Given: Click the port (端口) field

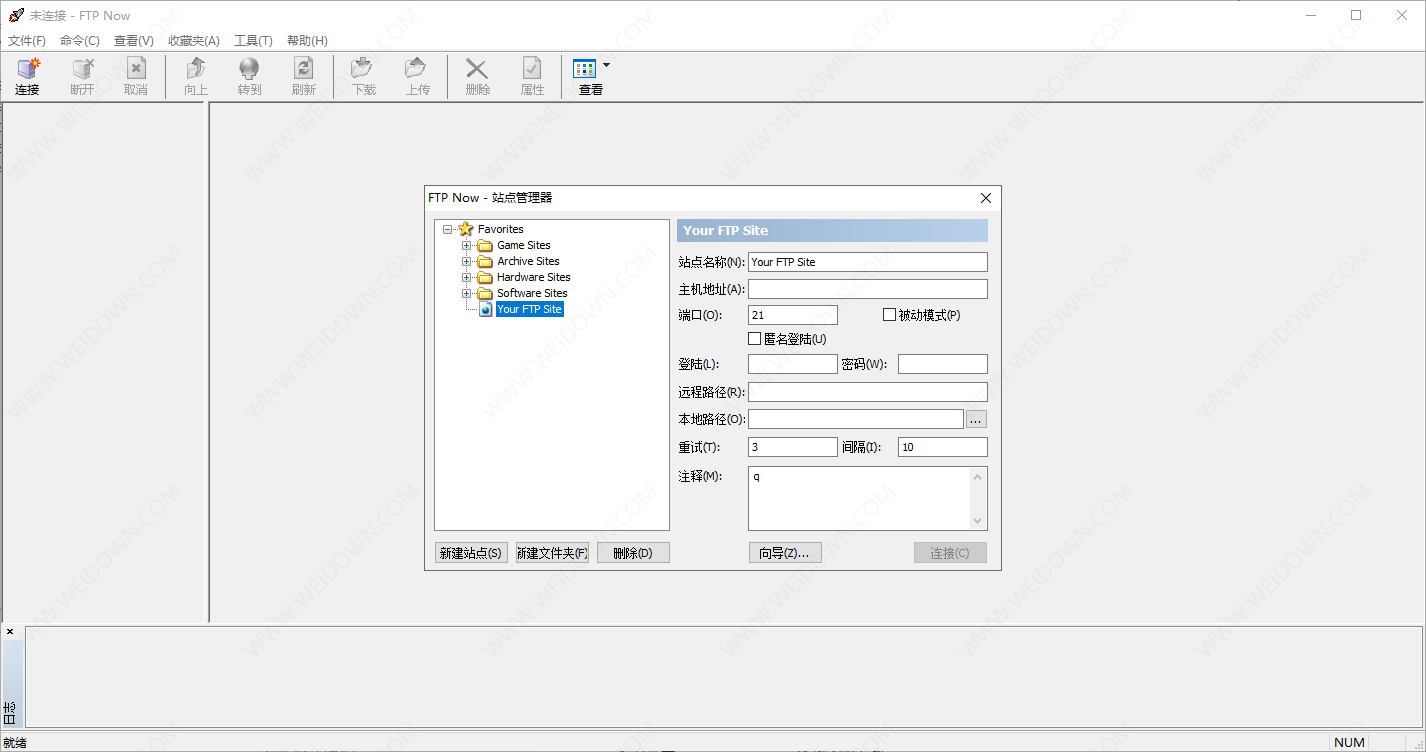Looking at the screenshot, I should click(x=793, y=315).
